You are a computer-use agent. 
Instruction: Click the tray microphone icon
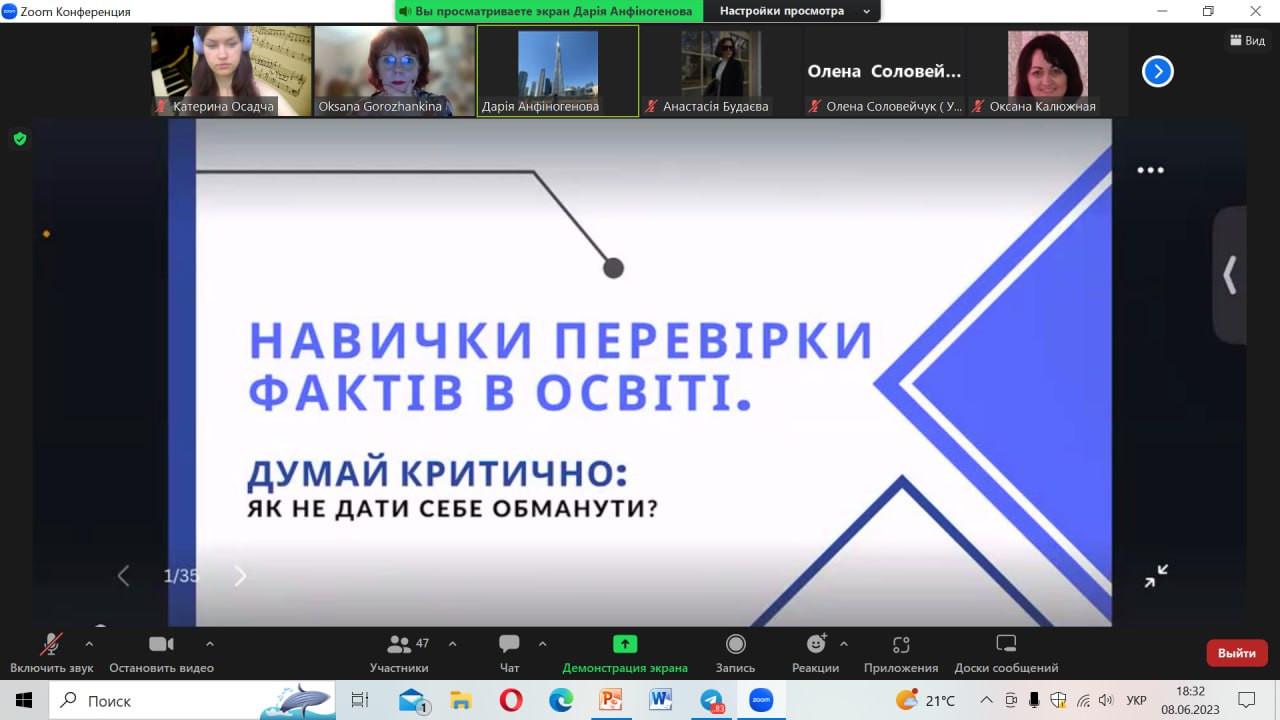1034,700
